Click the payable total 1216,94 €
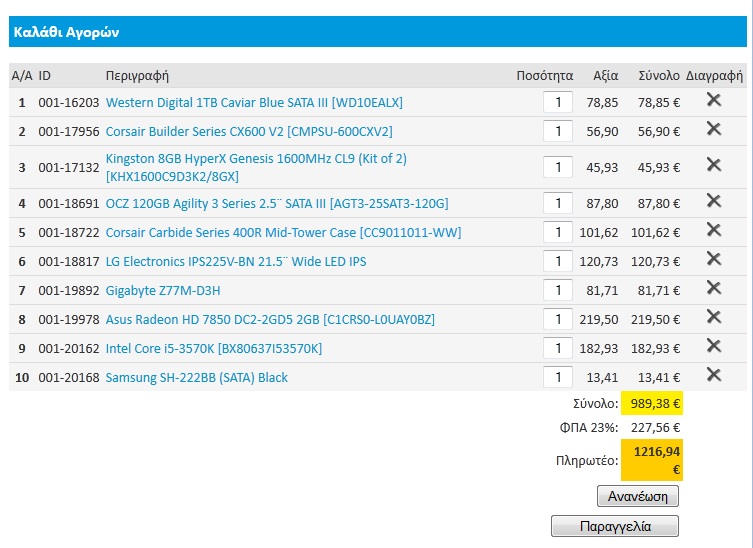The width and height of the screenshot is (753, 548). [656, 460]
